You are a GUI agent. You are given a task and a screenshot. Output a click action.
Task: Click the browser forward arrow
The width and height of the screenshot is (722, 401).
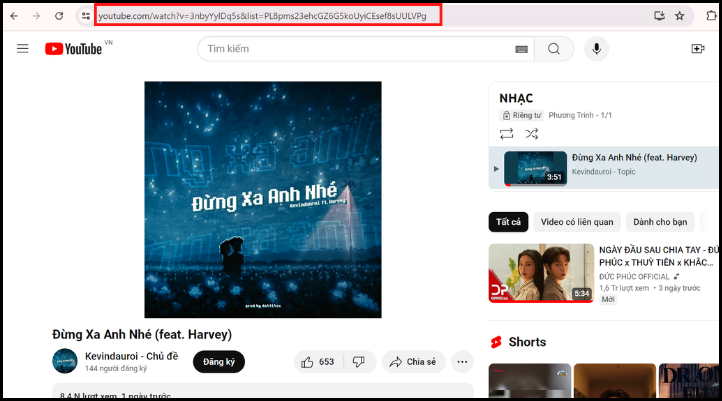coord(36,16)
